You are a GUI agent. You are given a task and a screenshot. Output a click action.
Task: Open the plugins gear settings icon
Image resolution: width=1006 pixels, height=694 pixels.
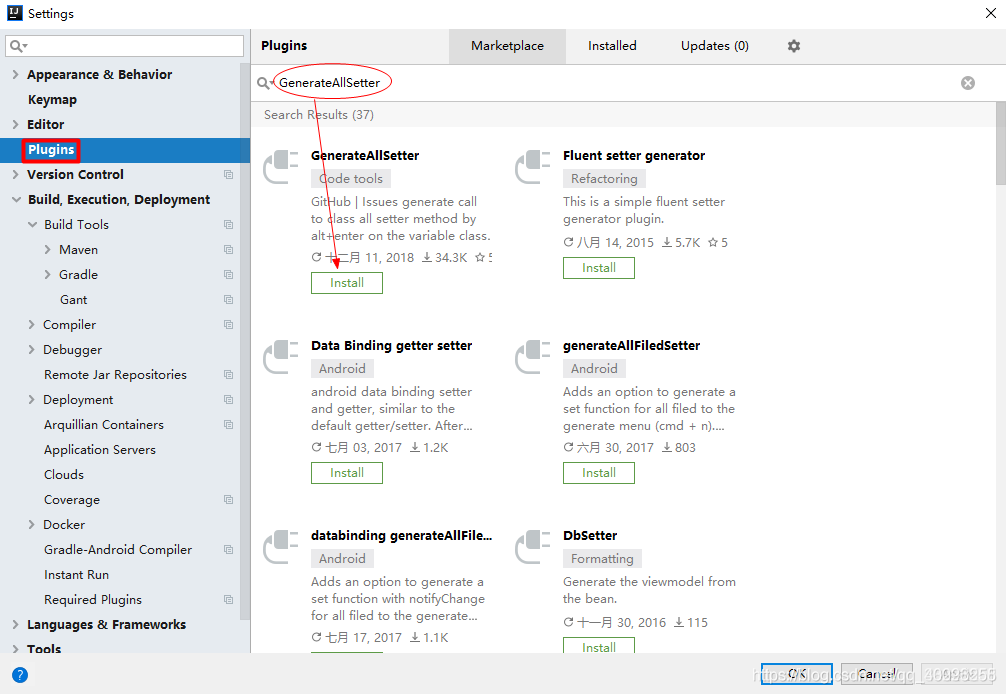click(794, 46)
